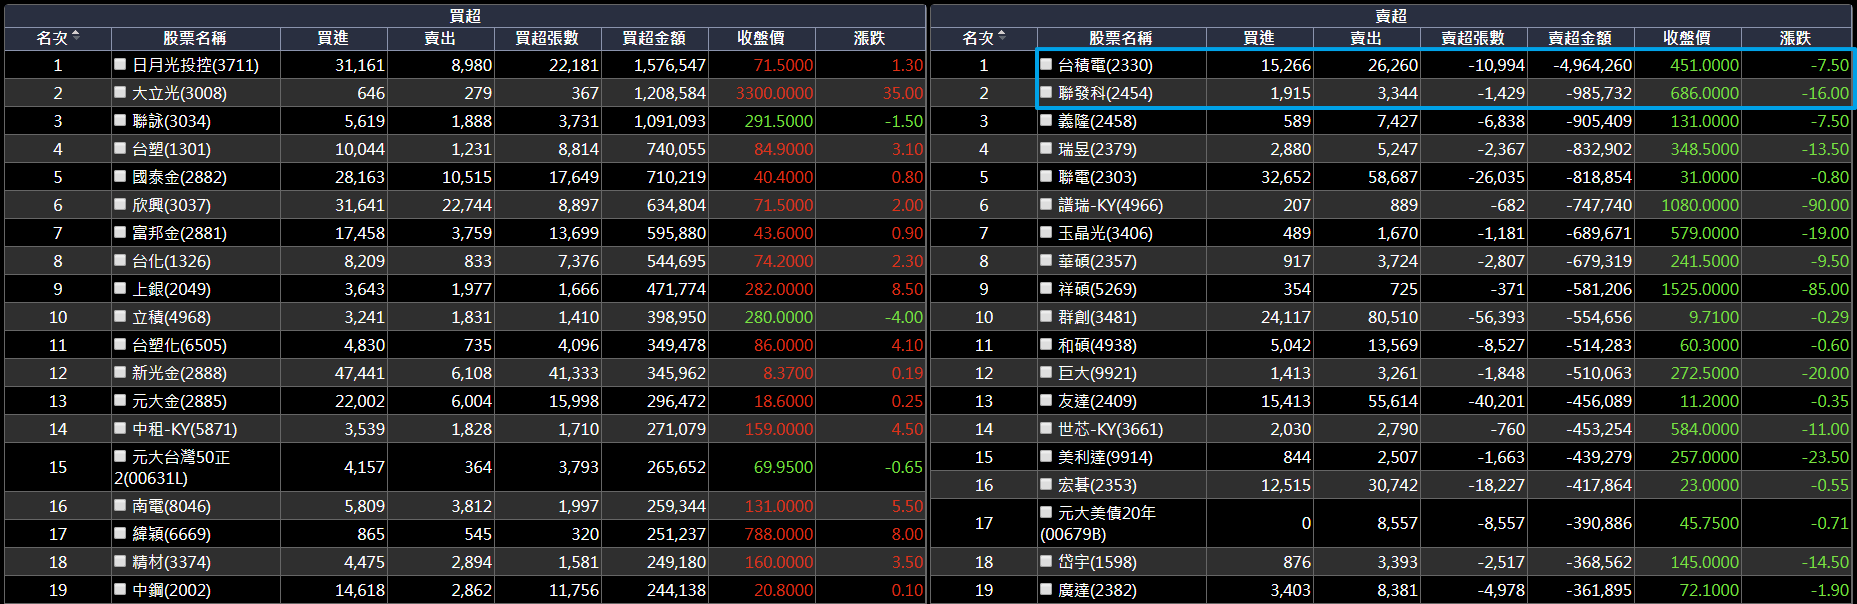1857x604 pixels.
Task: Open the 美利達(9914) stock name
Action: pyautogui.click(x=1105, y=457)
